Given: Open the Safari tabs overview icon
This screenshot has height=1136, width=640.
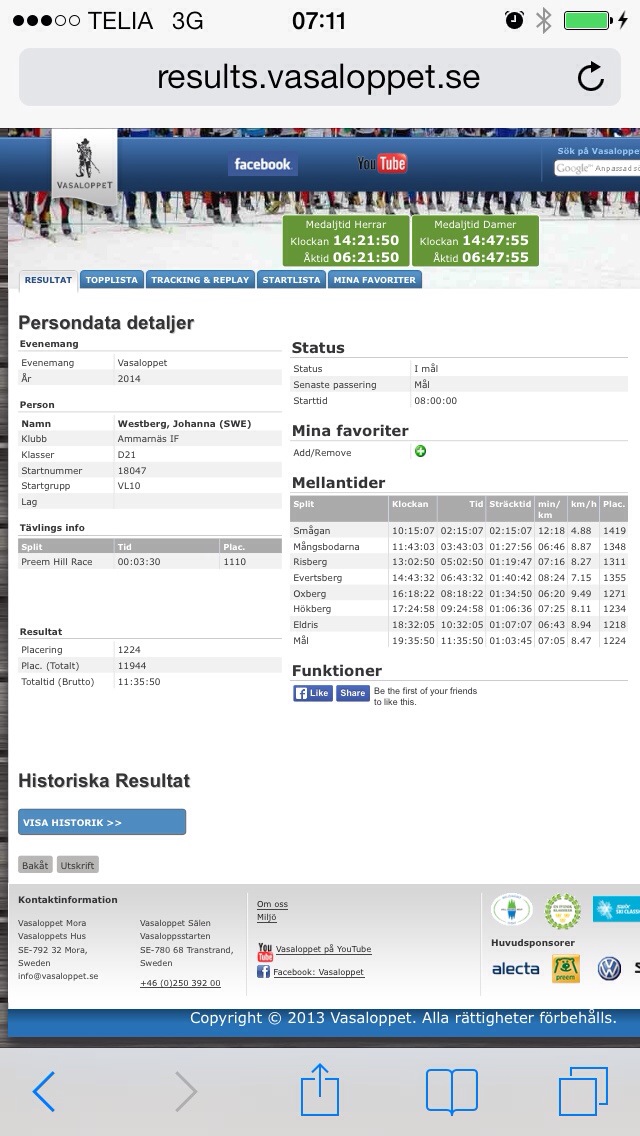Looking at the screenshot, I should point(583,1091).
